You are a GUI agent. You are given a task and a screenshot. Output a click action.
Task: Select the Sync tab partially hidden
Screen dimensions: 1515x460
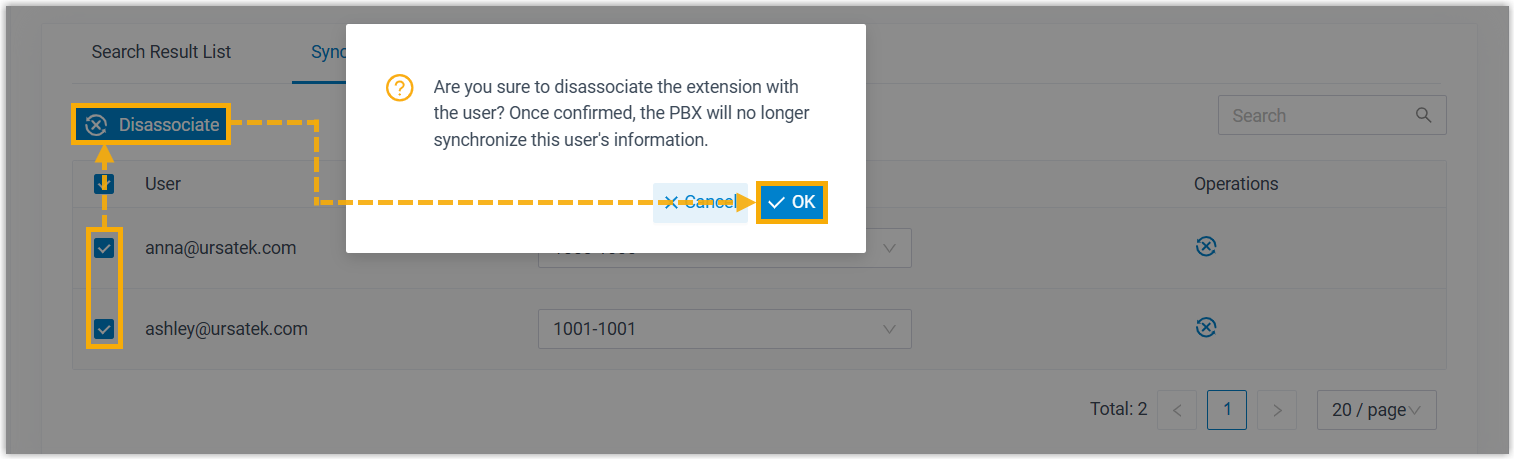tap(322, 52)
